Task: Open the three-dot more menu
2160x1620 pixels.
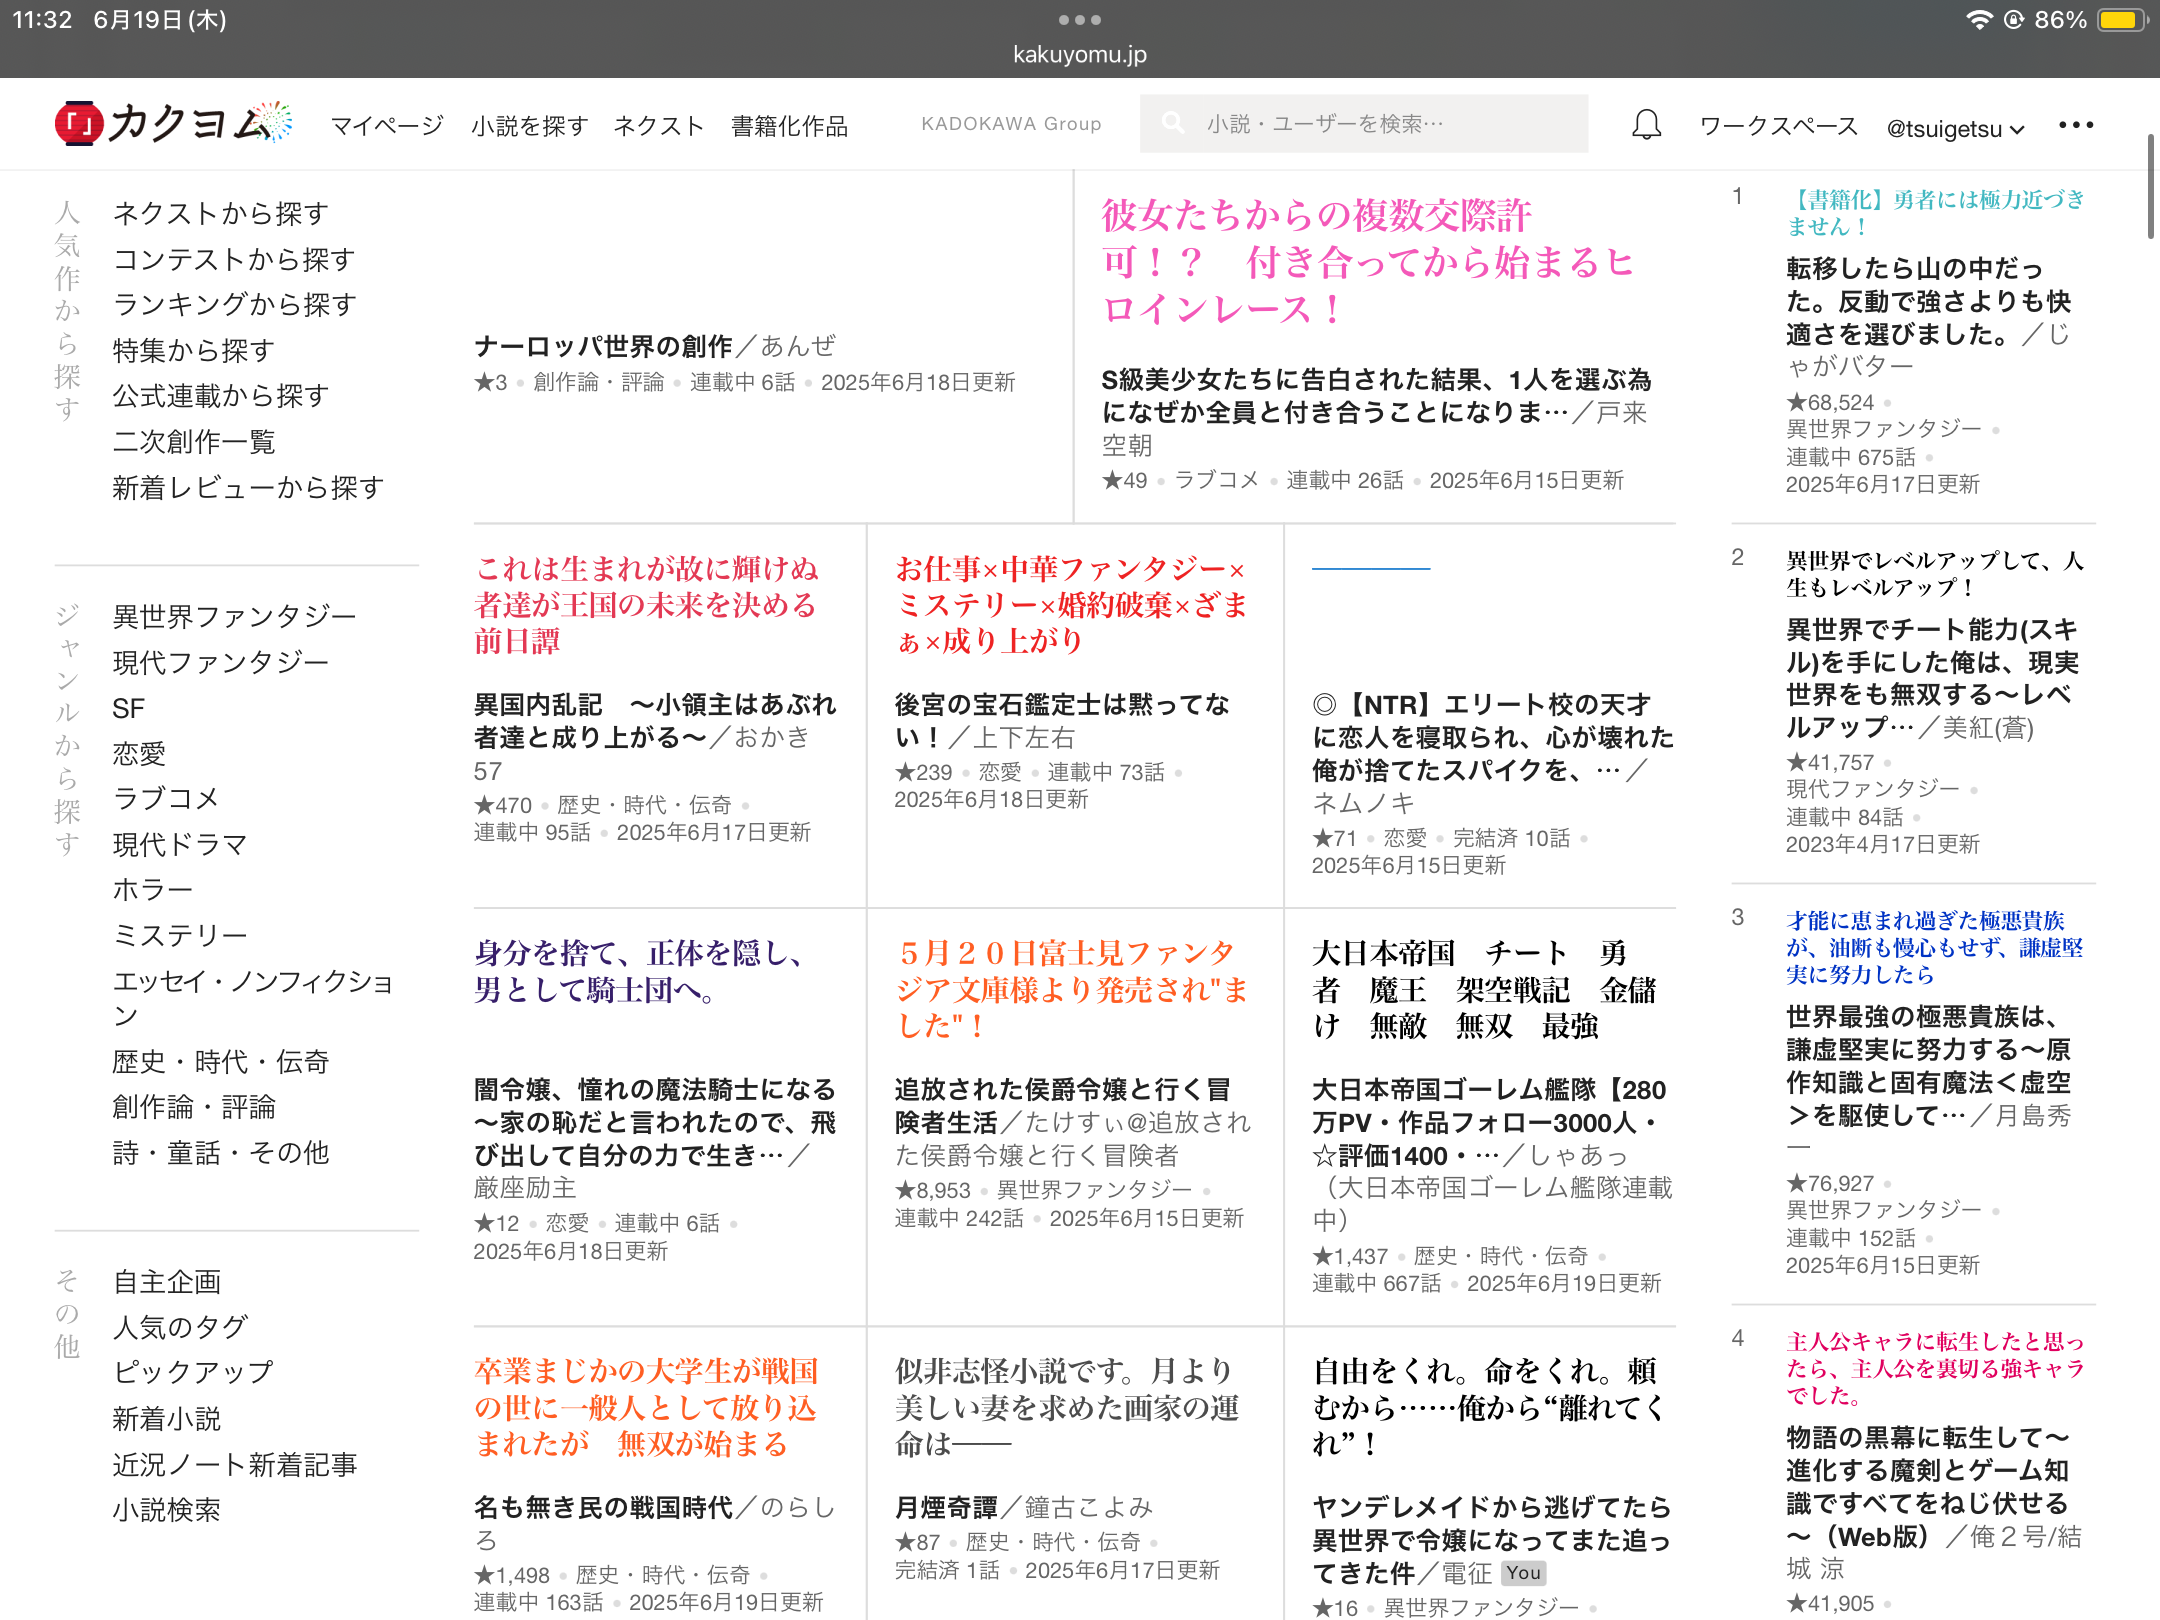Action: pos(2076,125)
